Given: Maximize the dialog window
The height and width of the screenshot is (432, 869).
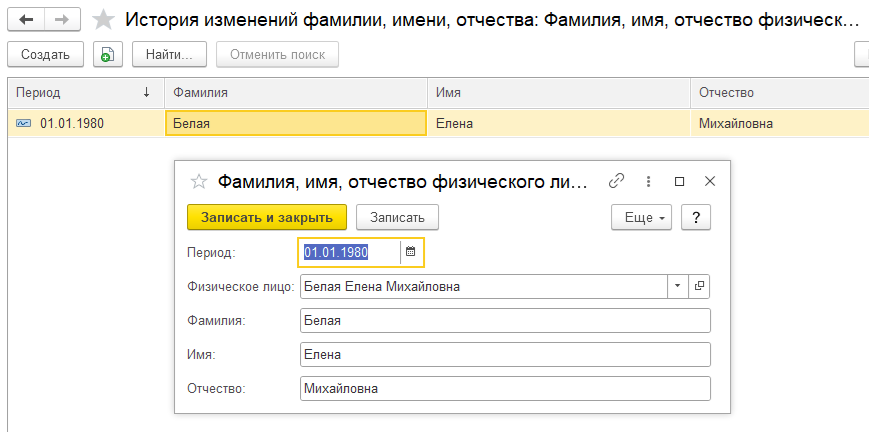Looking at the screenshot, I should pyautogui.click(x=679, y=181).
